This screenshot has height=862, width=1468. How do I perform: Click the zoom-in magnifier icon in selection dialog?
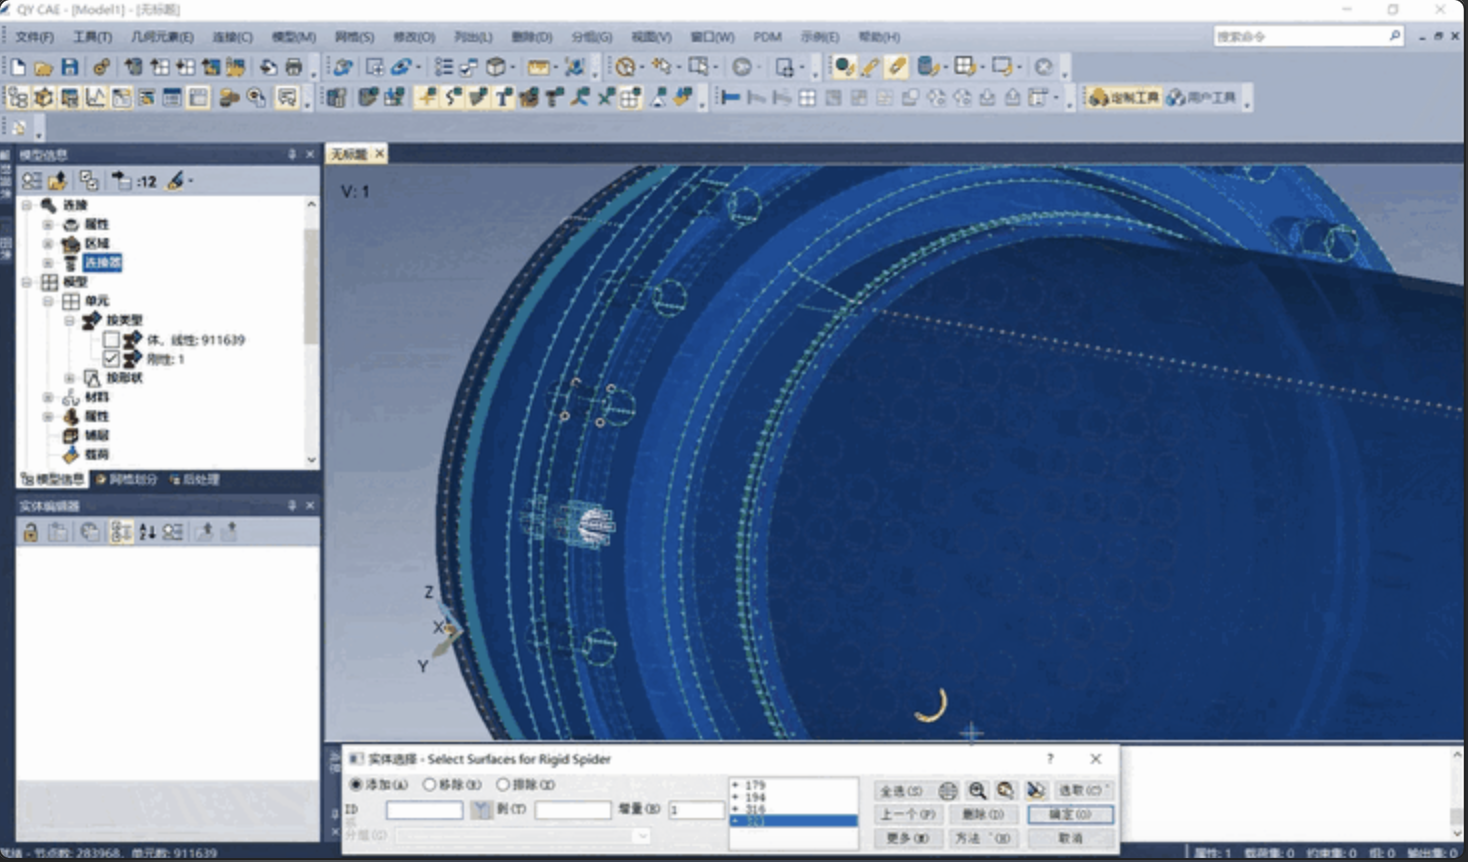point(977,790)
